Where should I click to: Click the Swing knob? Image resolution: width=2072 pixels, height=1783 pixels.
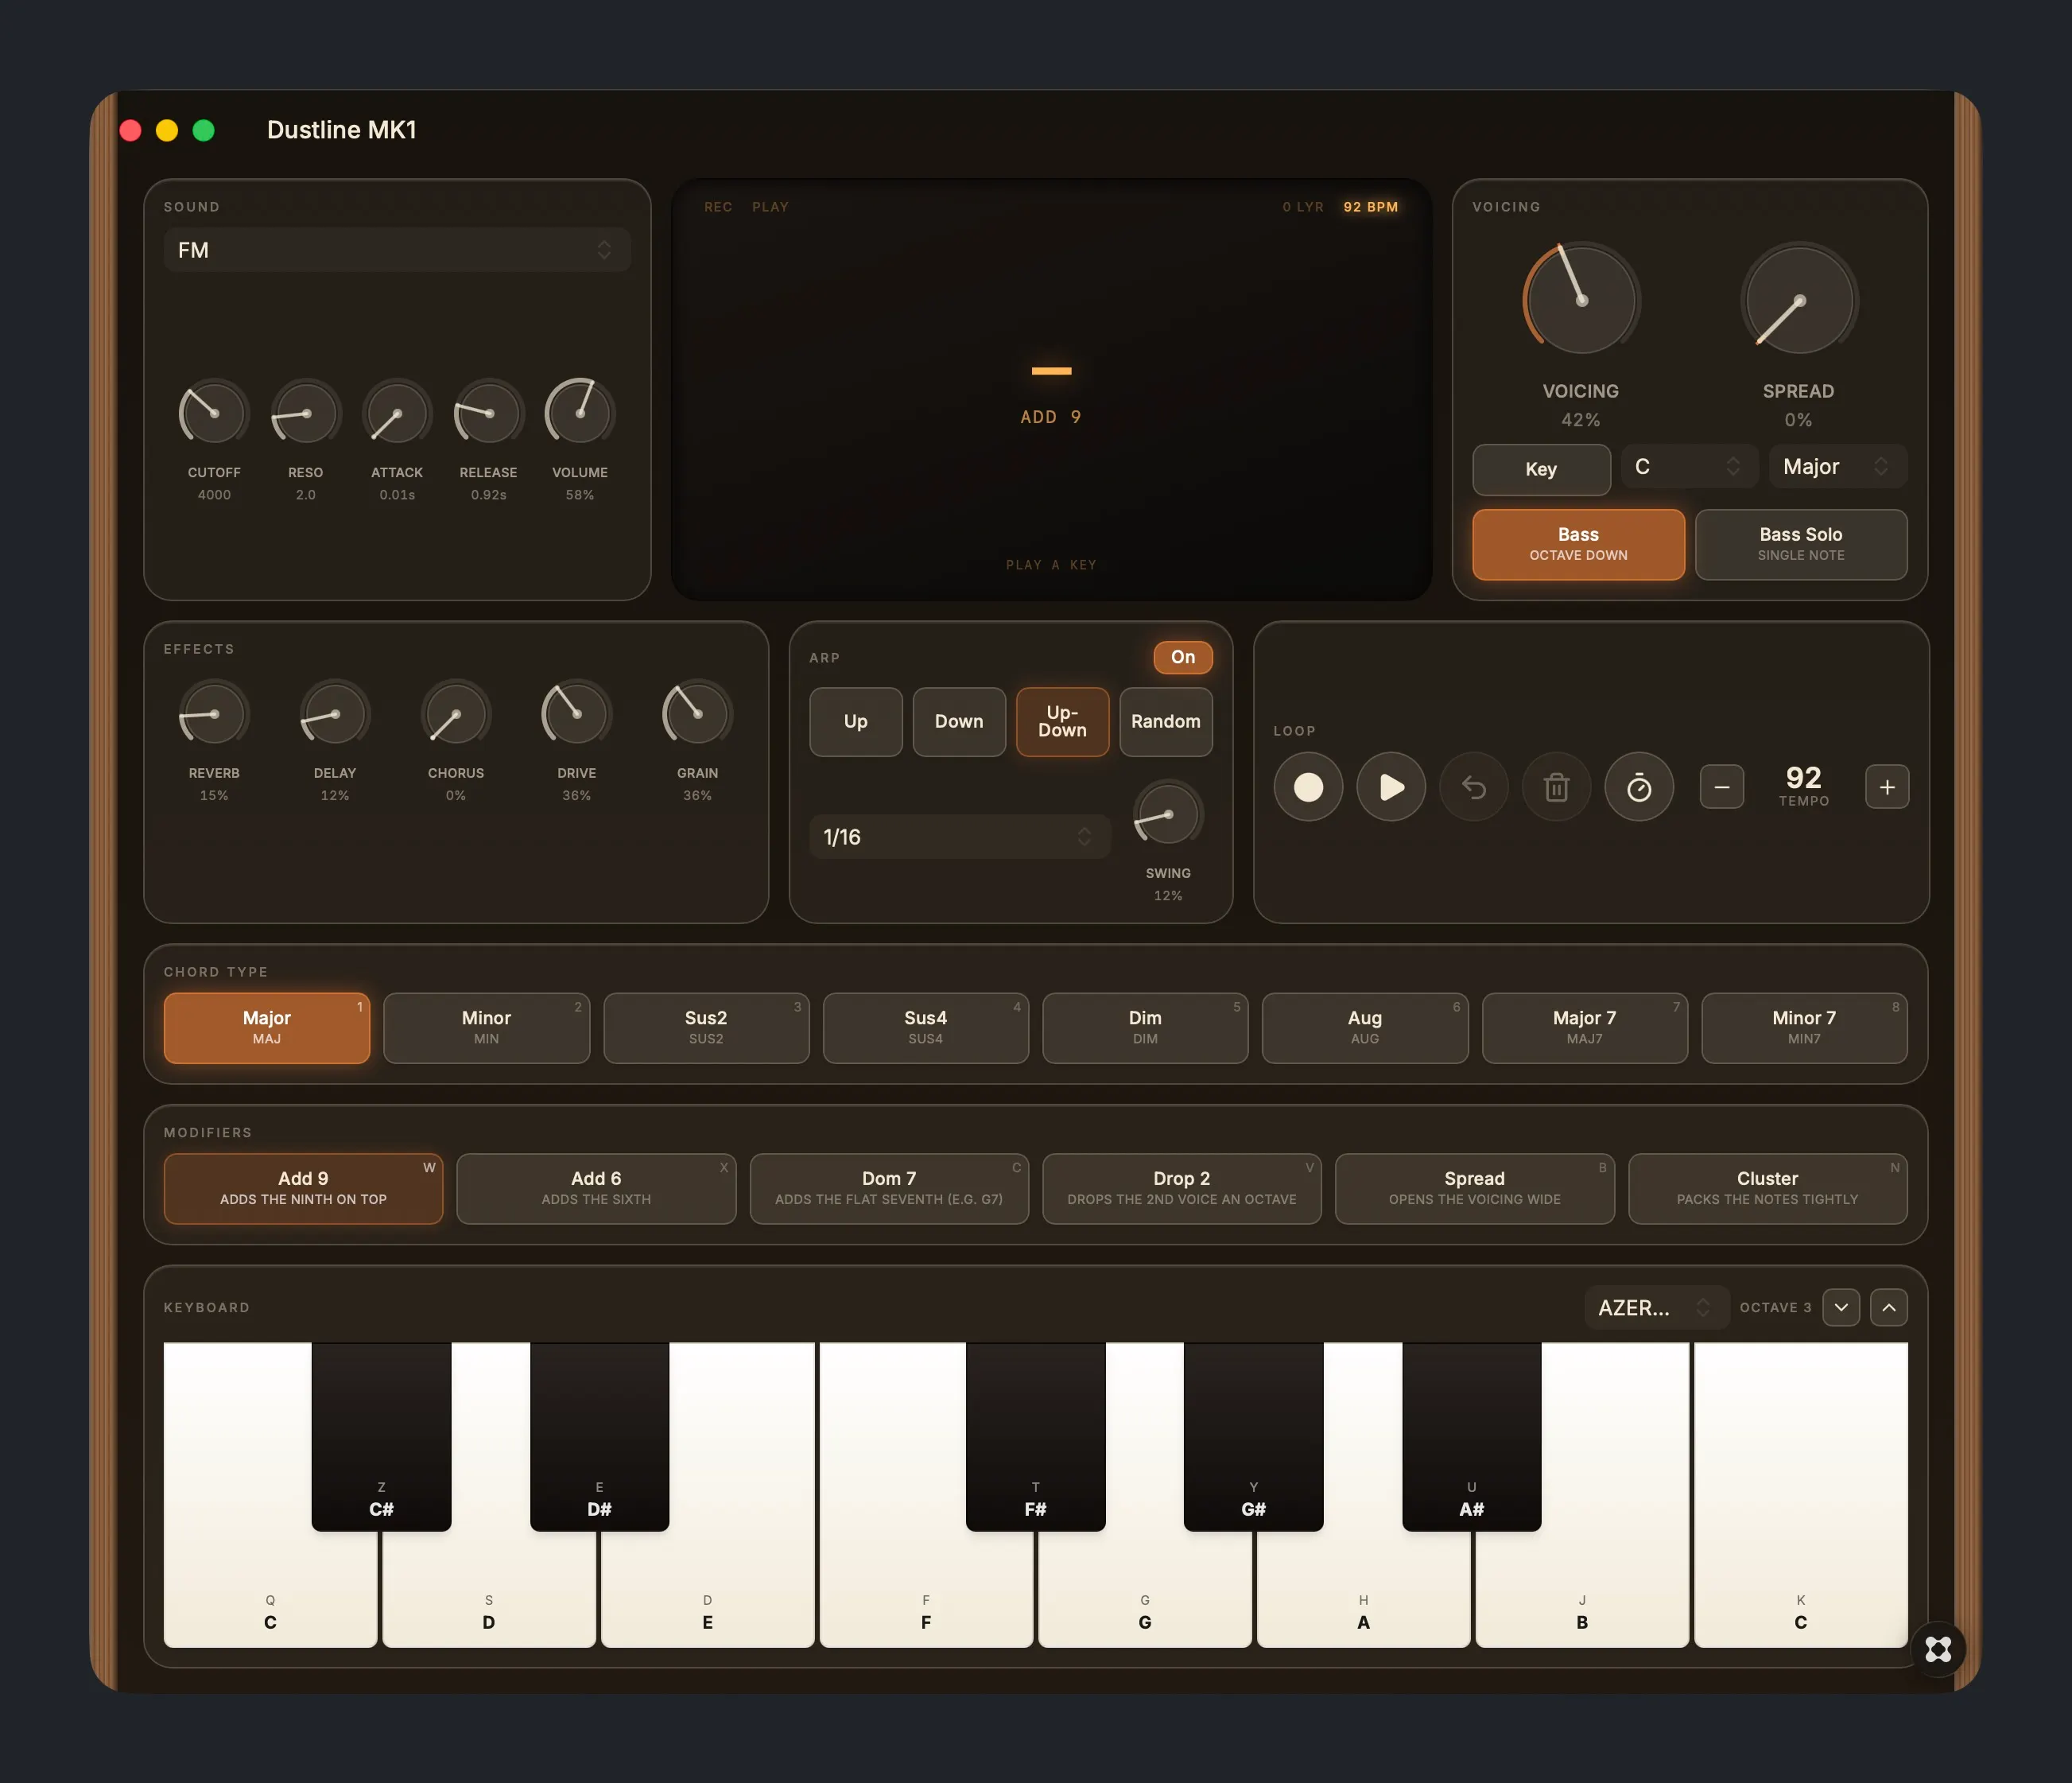(1168, 813)
